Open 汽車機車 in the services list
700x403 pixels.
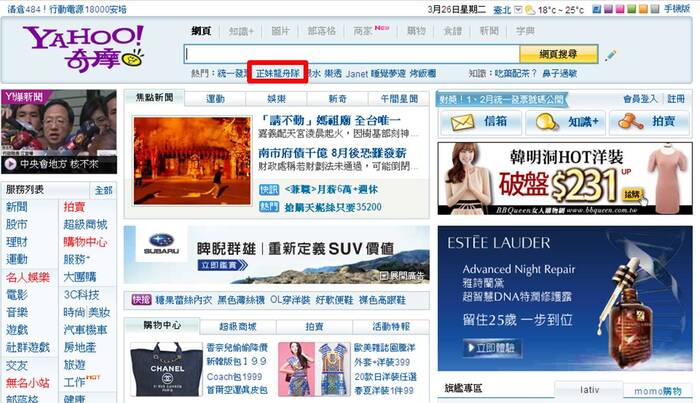(x=85, y=330)
